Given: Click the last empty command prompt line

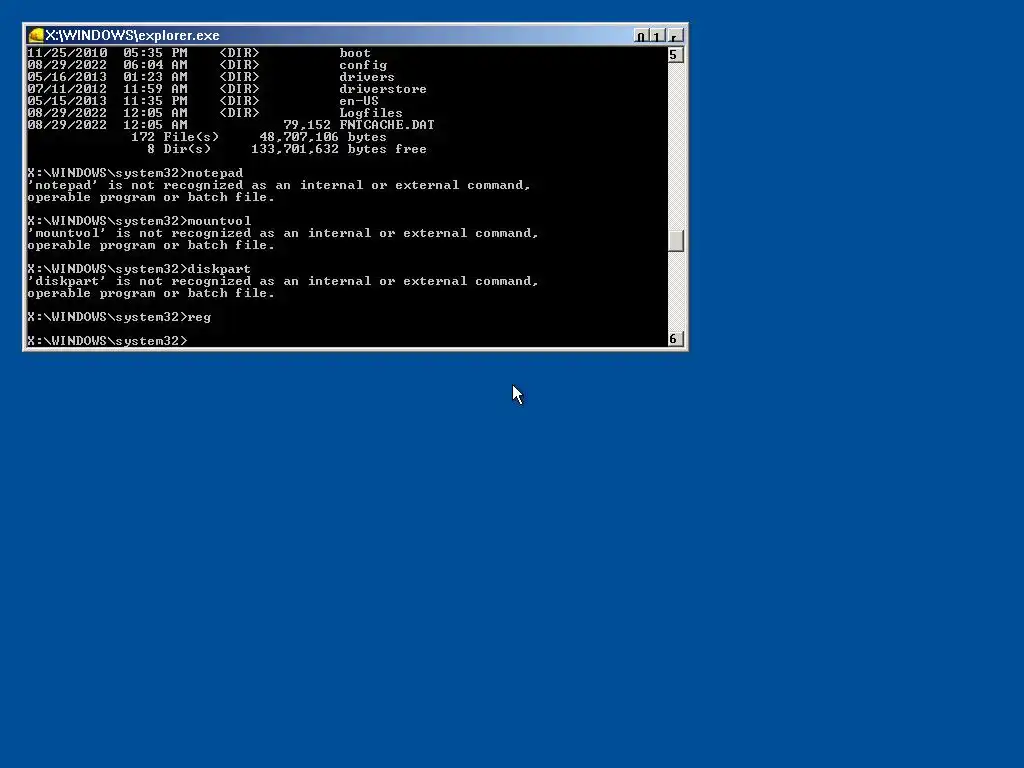Looking at the screenshot, I should coord(108,341).
